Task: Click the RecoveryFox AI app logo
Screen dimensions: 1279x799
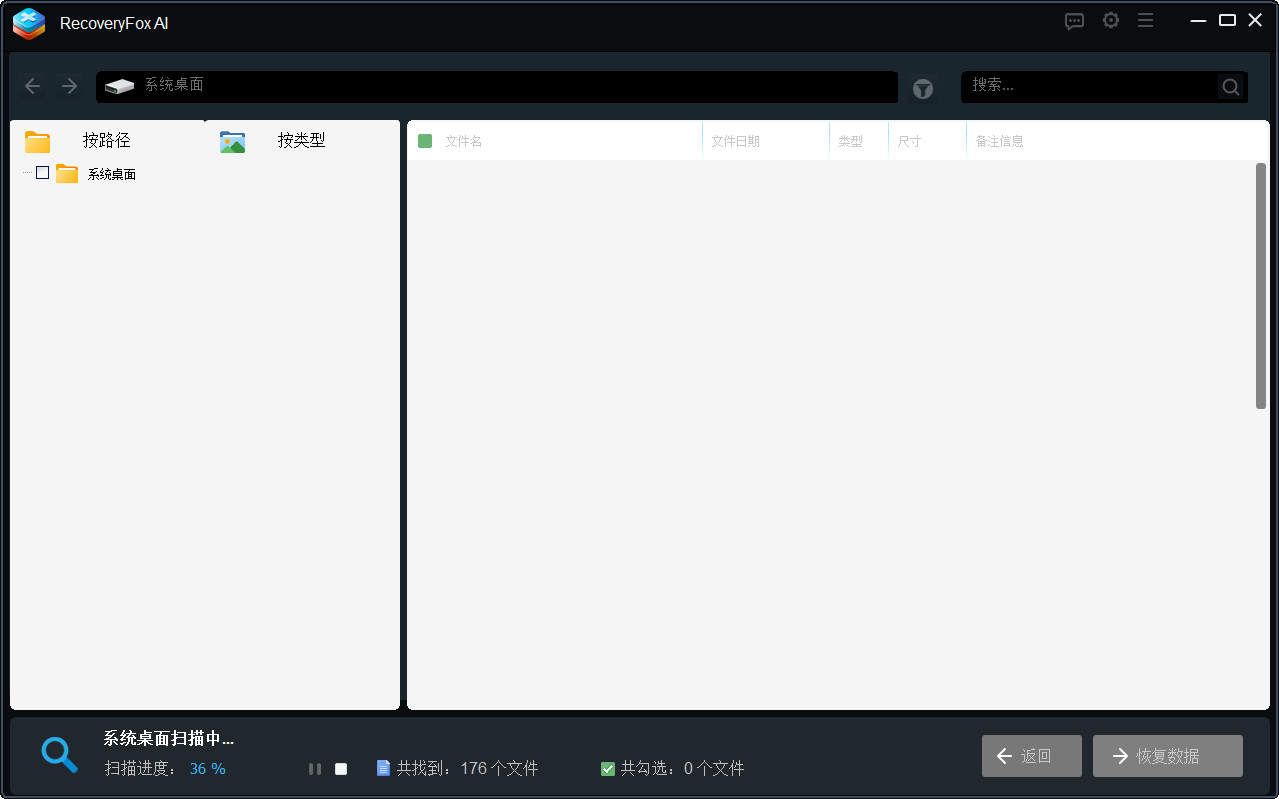Action: click(x=28, y=24)
